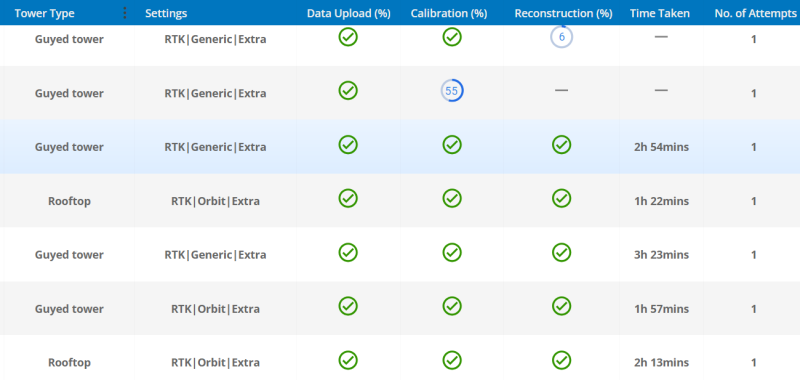Select 'Rooftop' in the 1h 22mins row
This screenshot has height=380, width=800.
(x=69, y=201)
